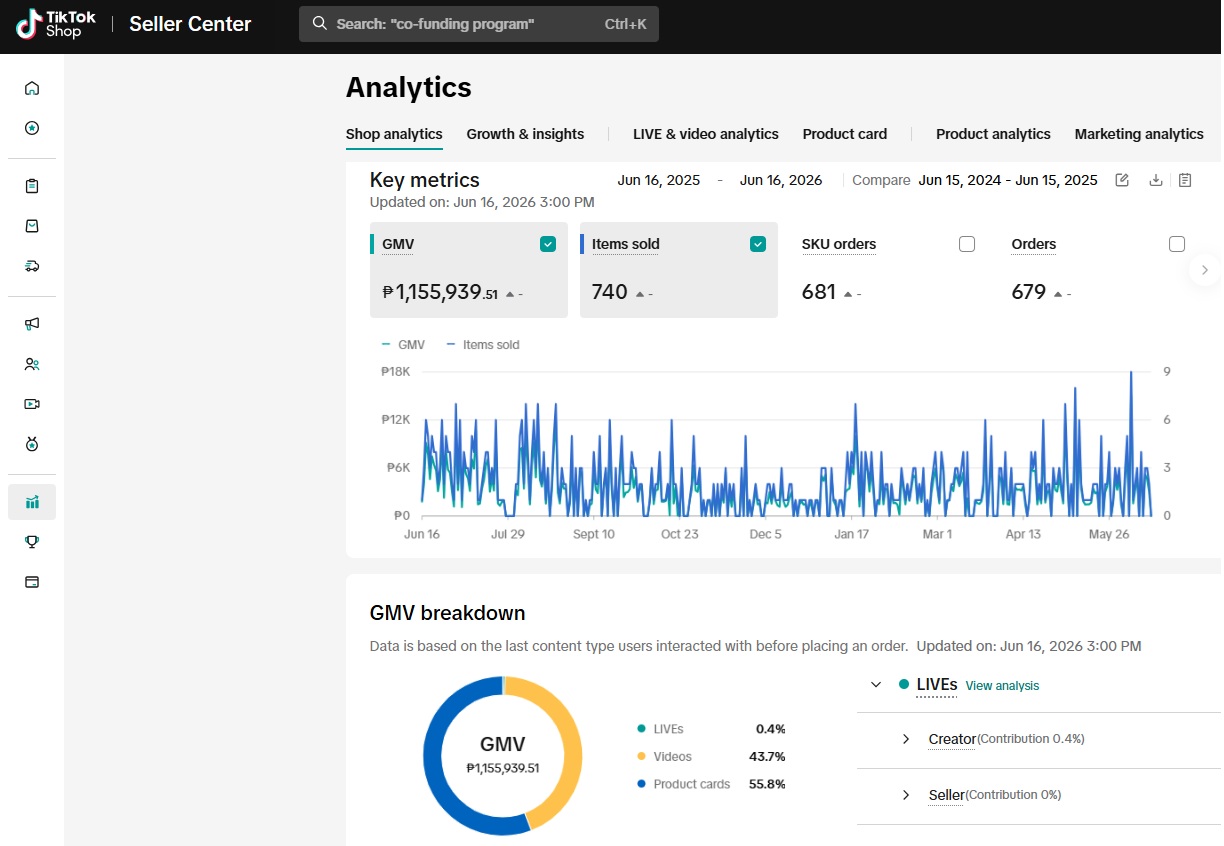Show more metrics with the right arrow button

point(1204,270)
